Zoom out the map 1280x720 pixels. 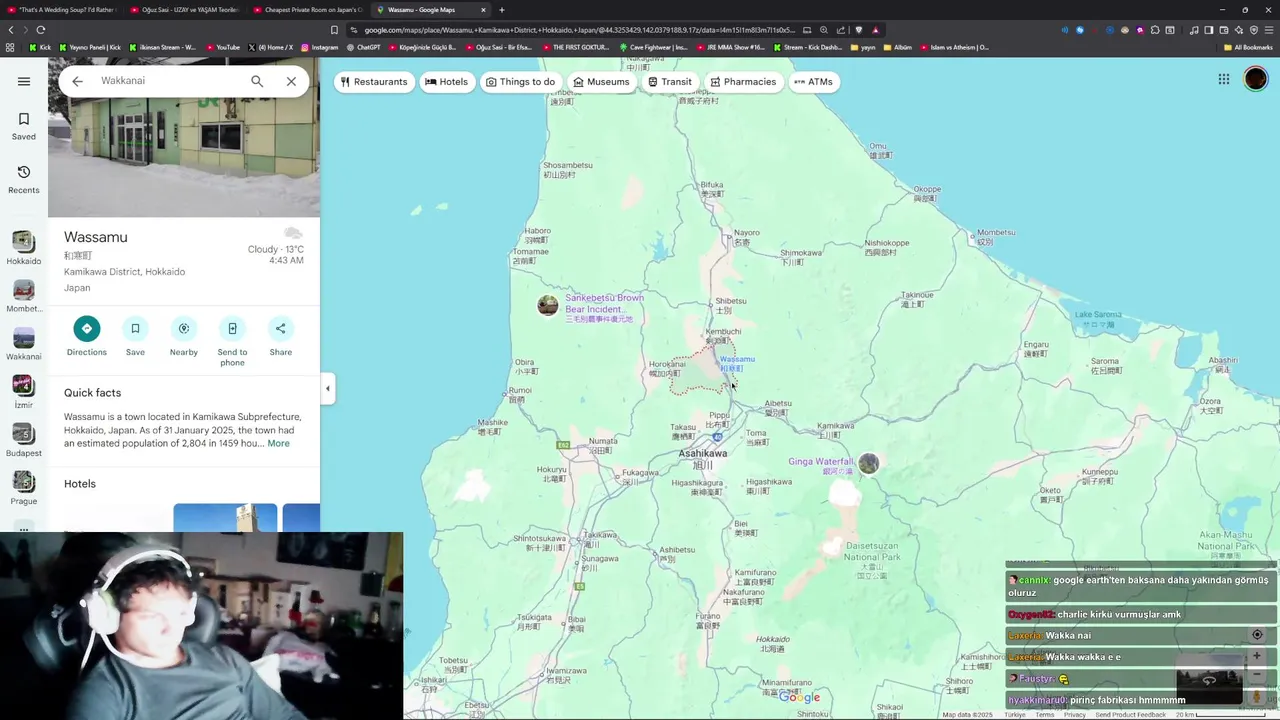[x=1257, y=674]
